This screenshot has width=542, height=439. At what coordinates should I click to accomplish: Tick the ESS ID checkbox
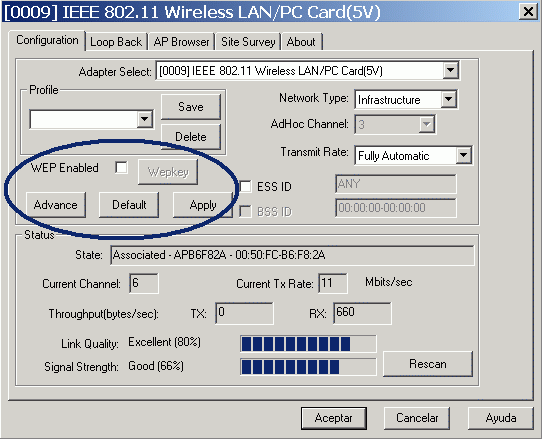245,186
